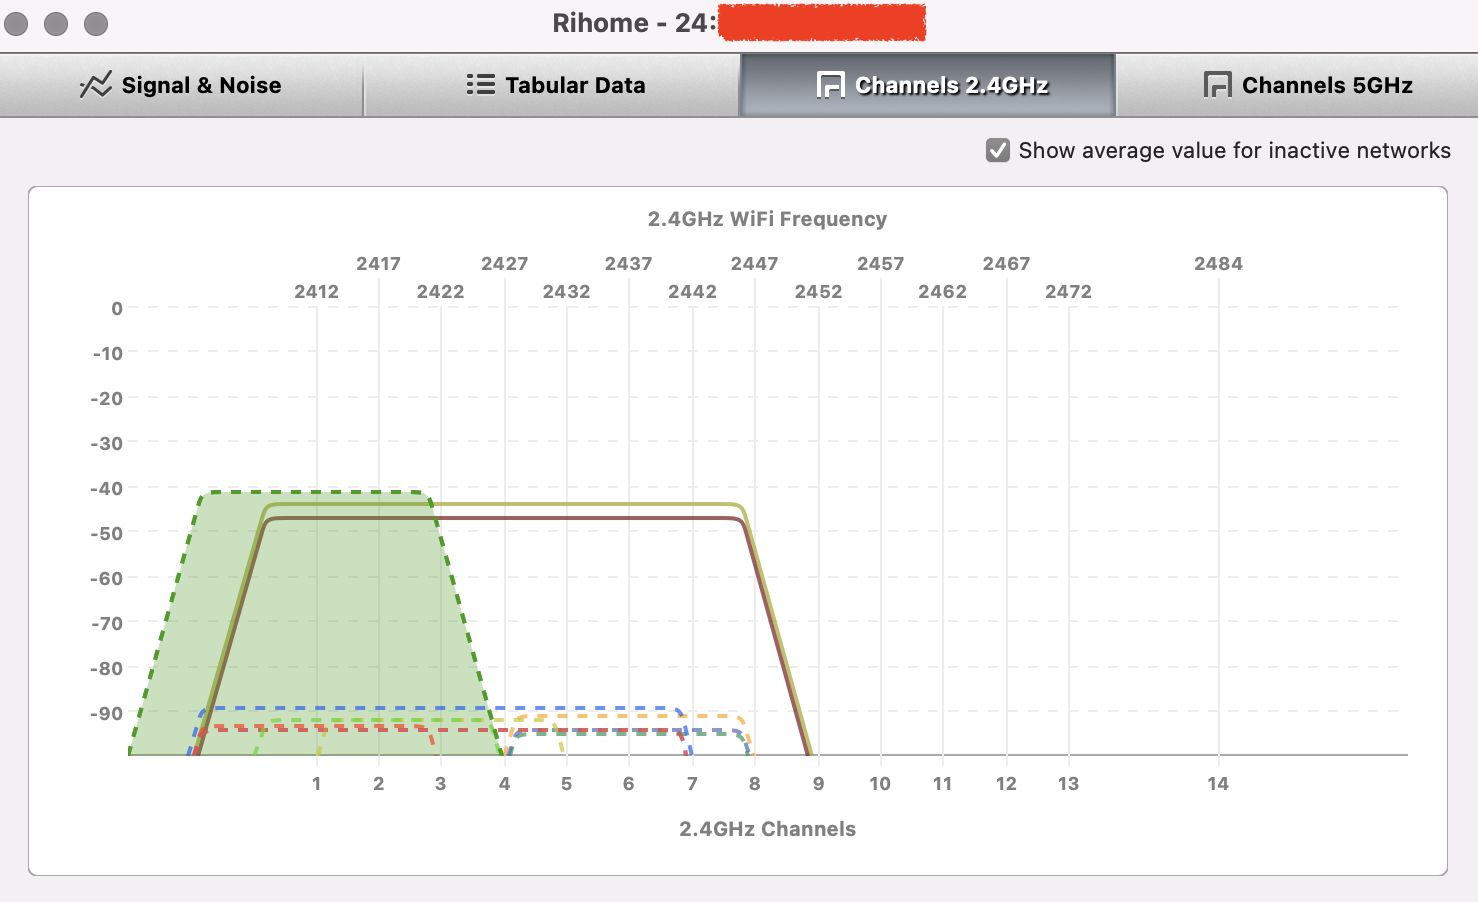Click the Channels 5GHz tab icon
This screenshot has height=902, width=1478.
[1217, 85]
